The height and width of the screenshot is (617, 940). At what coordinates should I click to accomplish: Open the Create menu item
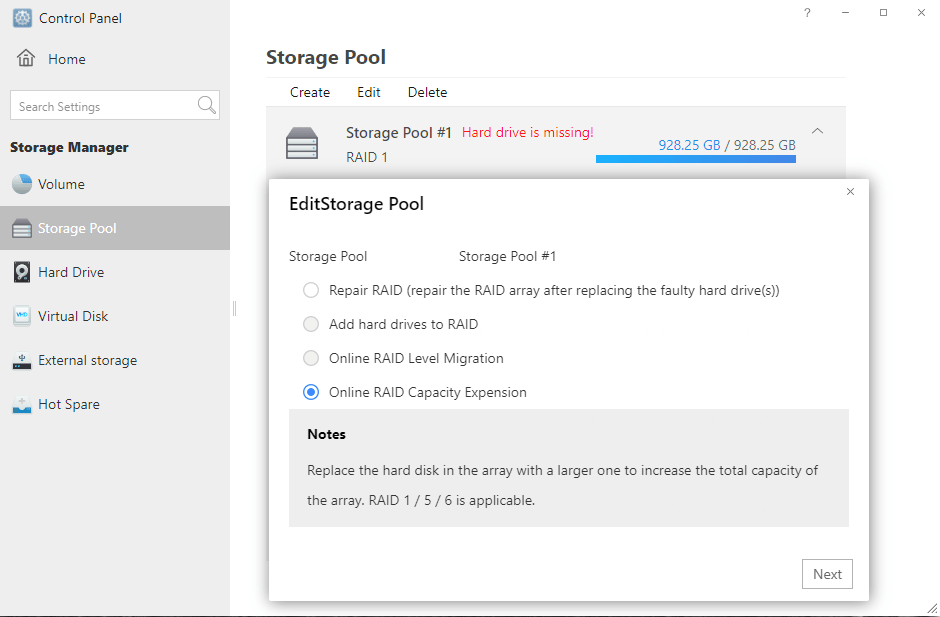pyautogui.click(x=310, y=92)
